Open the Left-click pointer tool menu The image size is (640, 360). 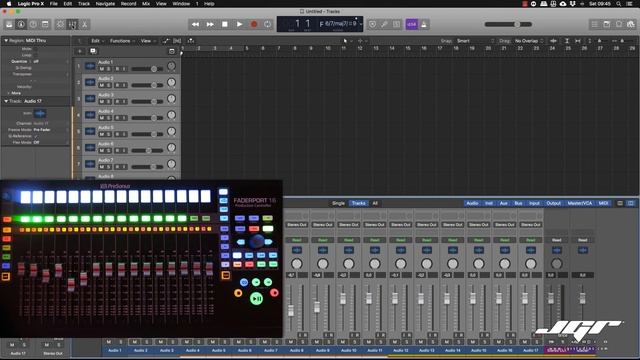click(x=347, y=41)
